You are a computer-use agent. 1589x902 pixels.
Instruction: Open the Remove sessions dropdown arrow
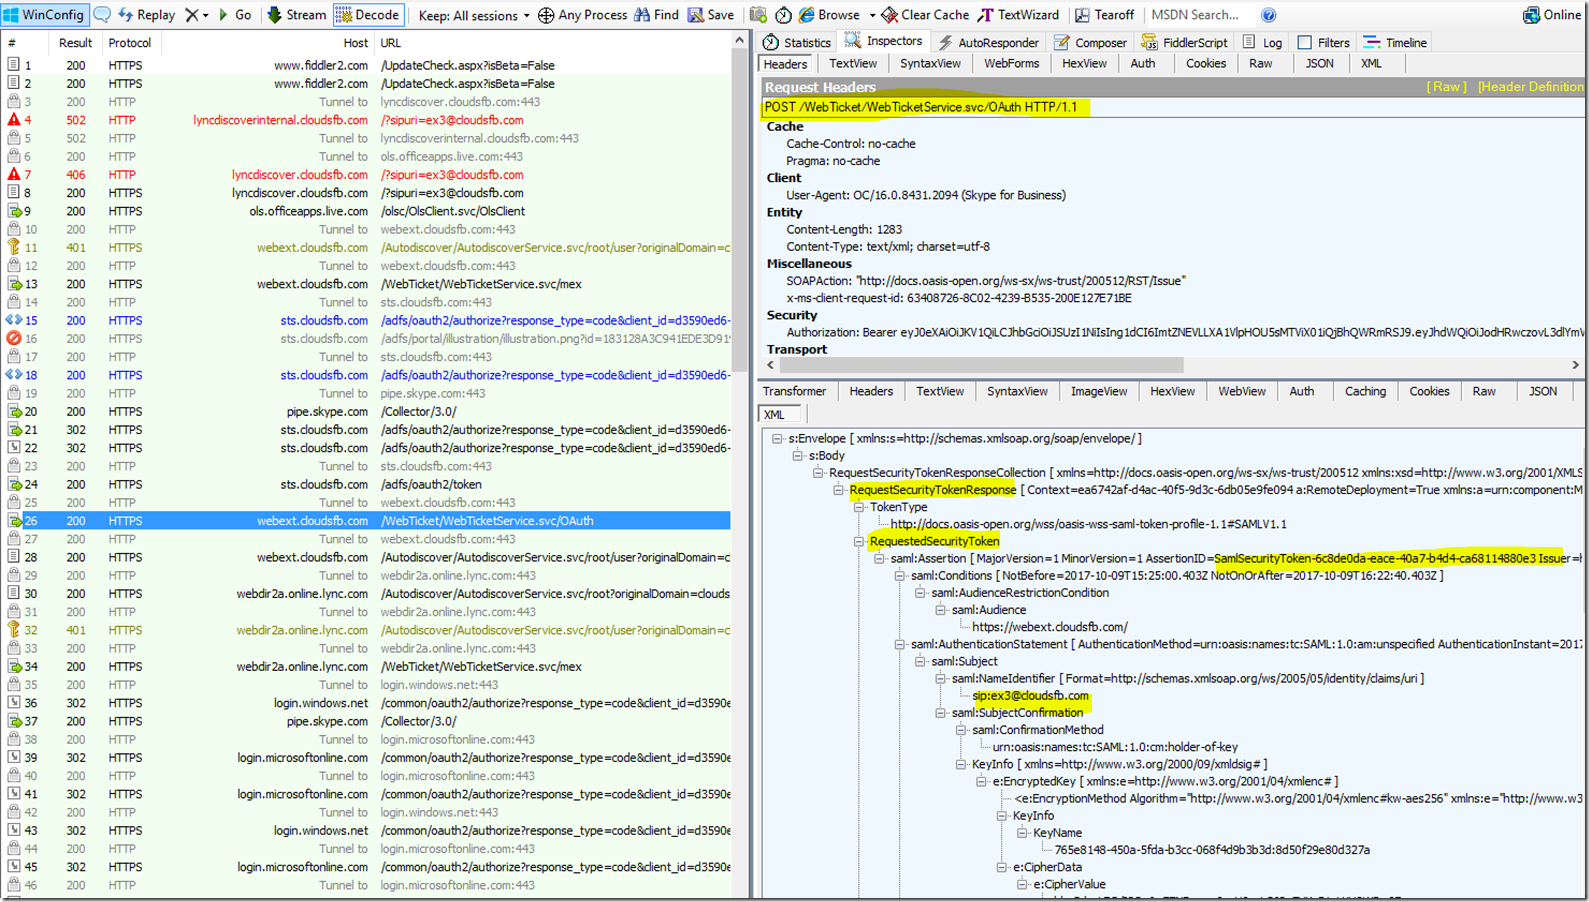point(206,16)
